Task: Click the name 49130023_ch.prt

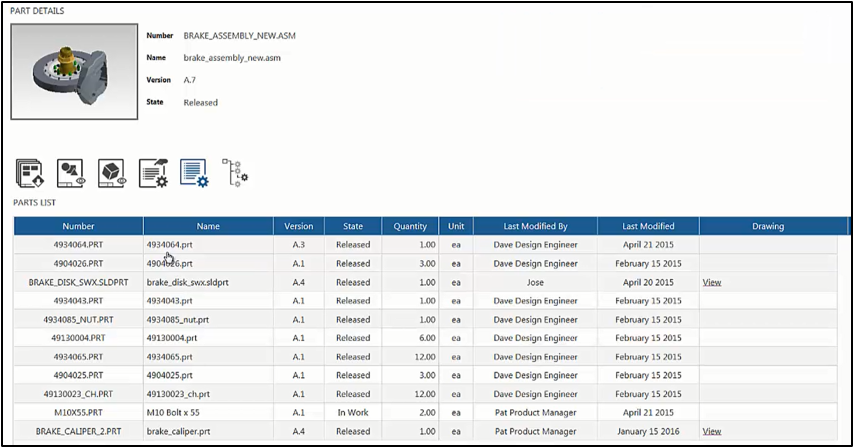Action: (x=178, y=394)
